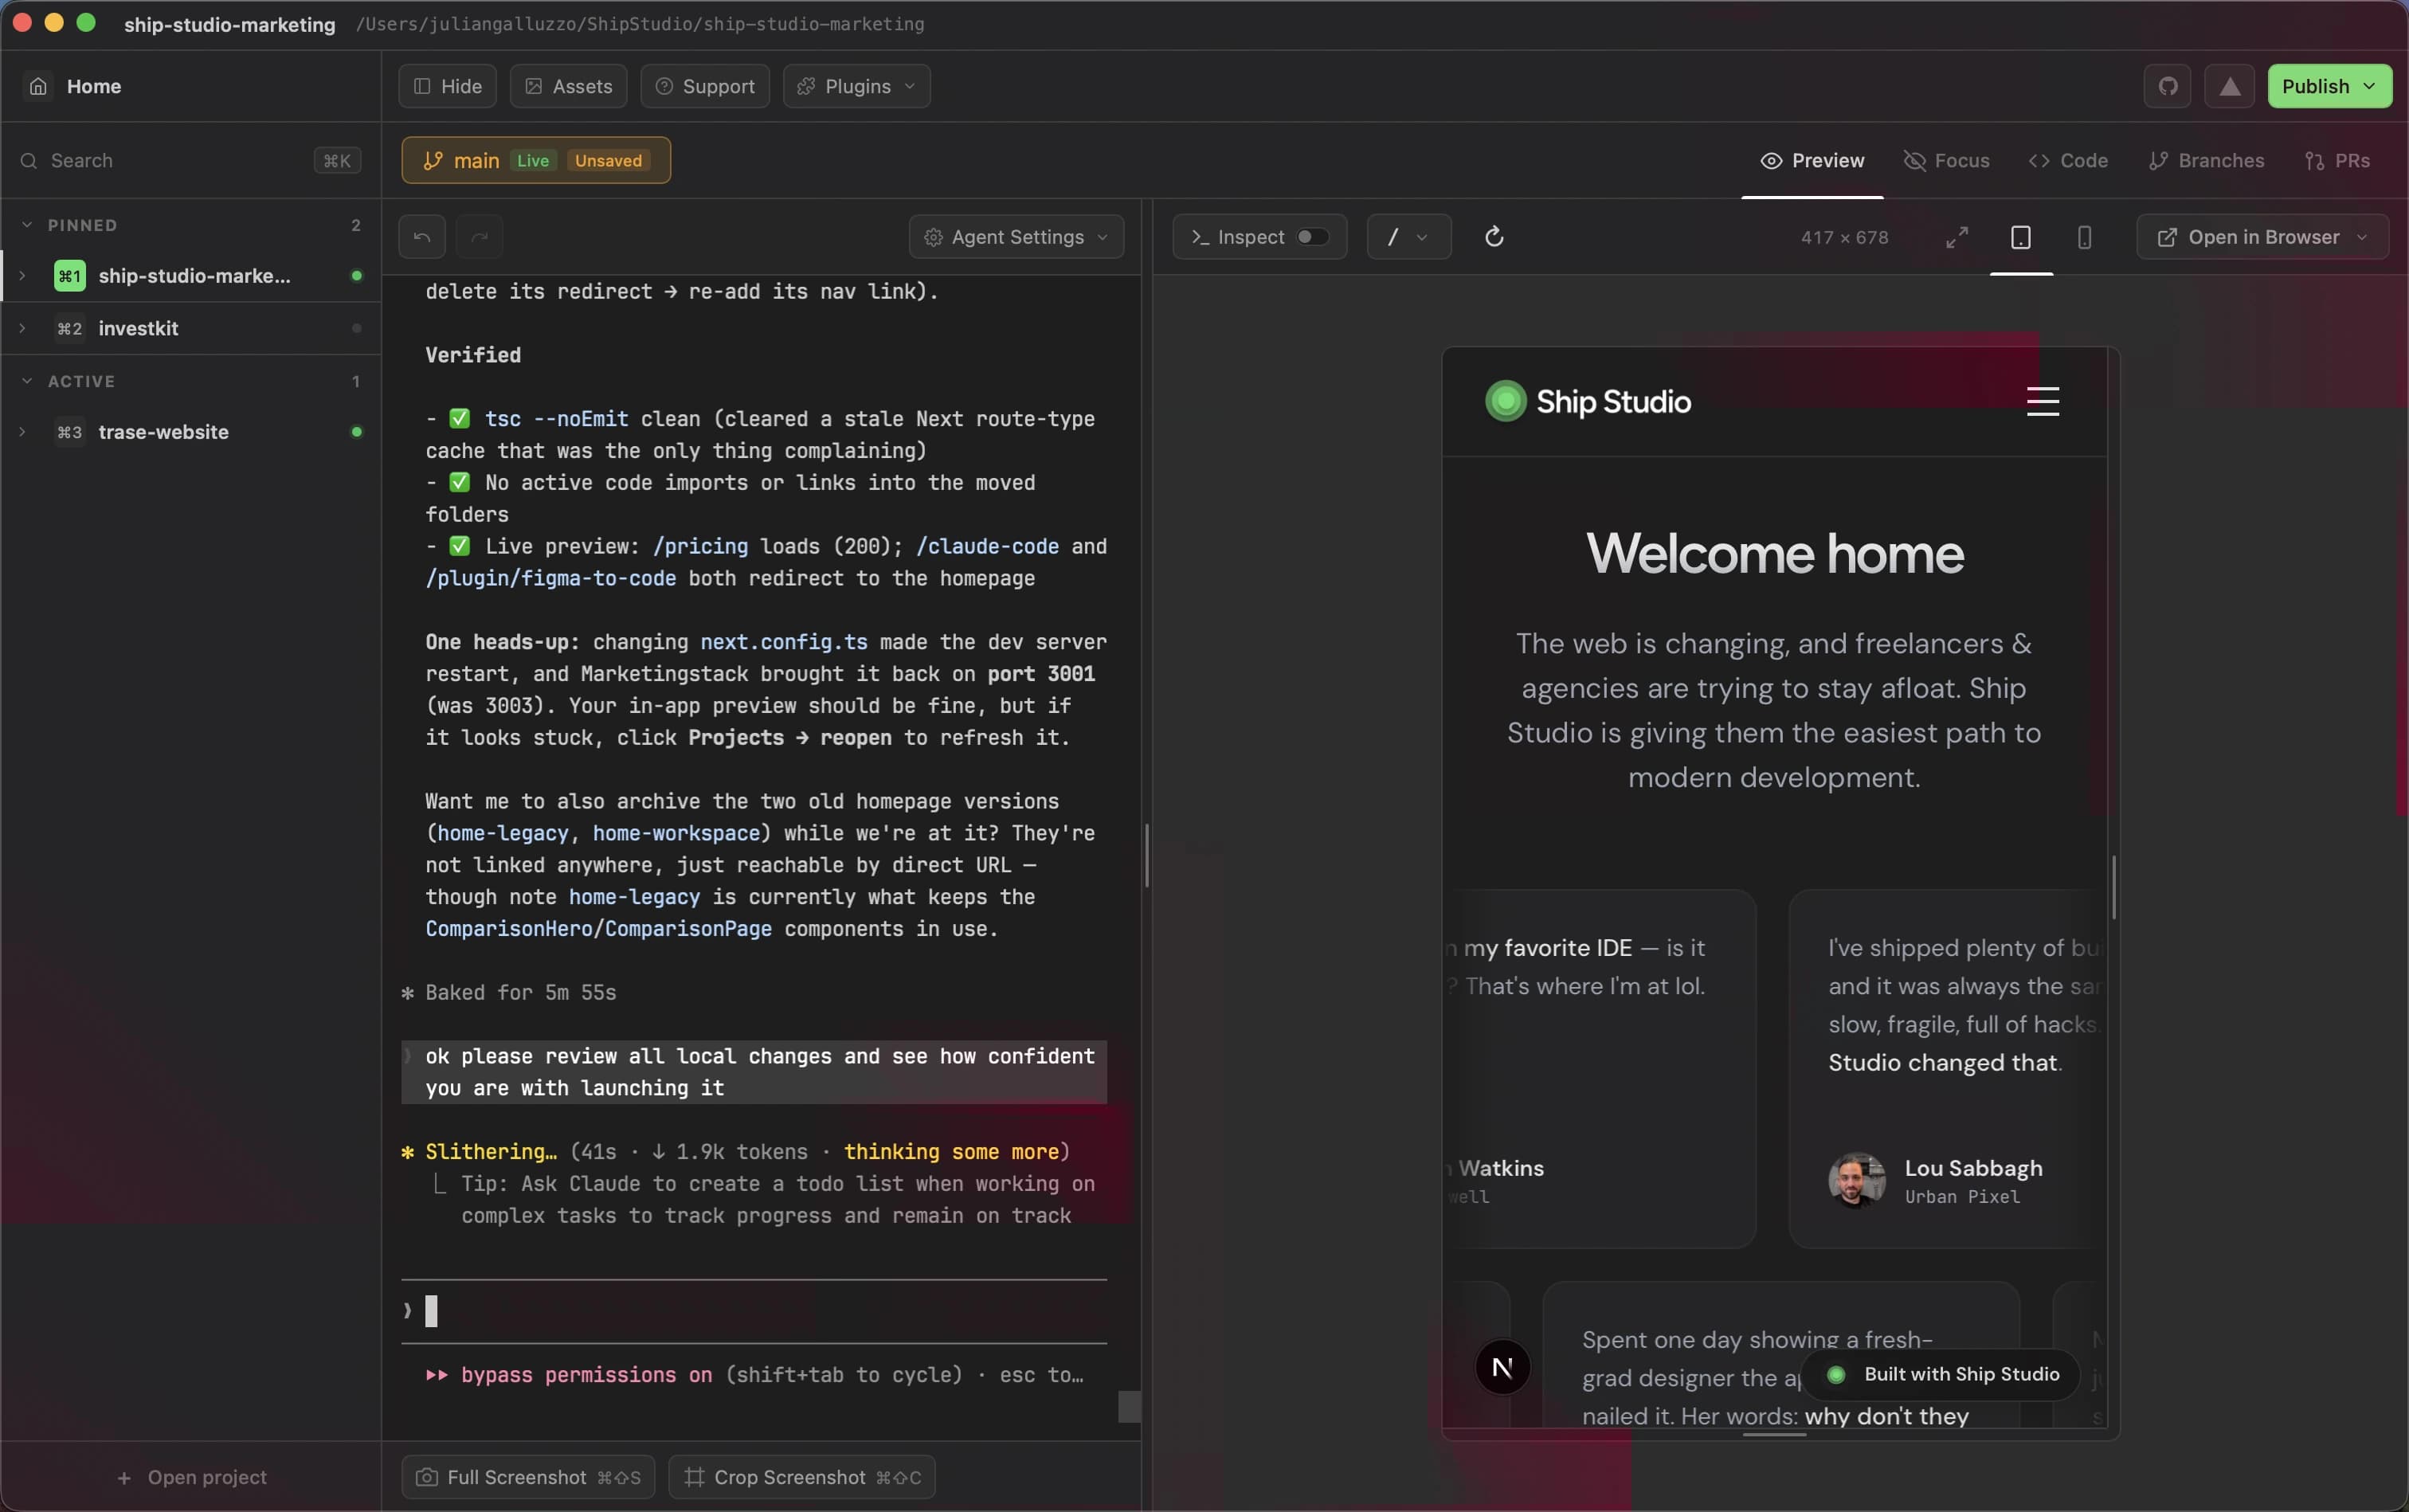Image resolution: width=2409 pixels, height=1512 pixels.
Task: Hide the sidebar with Hide button
Action: click(447, 86)
